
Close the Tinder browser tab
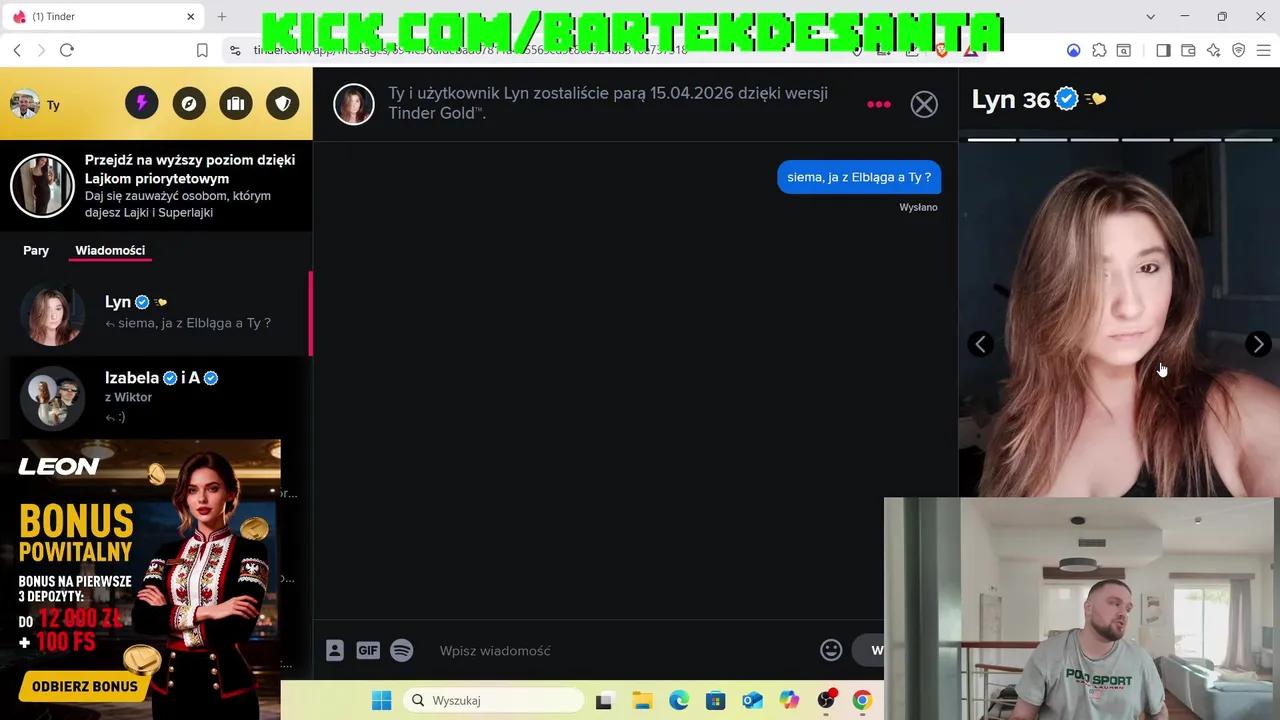[x=191, y=17]
